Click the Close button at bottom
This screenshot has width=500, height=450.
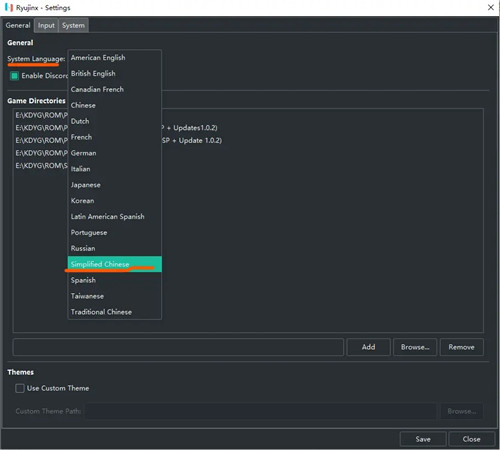pyautogui.click(x=471, y=439)
